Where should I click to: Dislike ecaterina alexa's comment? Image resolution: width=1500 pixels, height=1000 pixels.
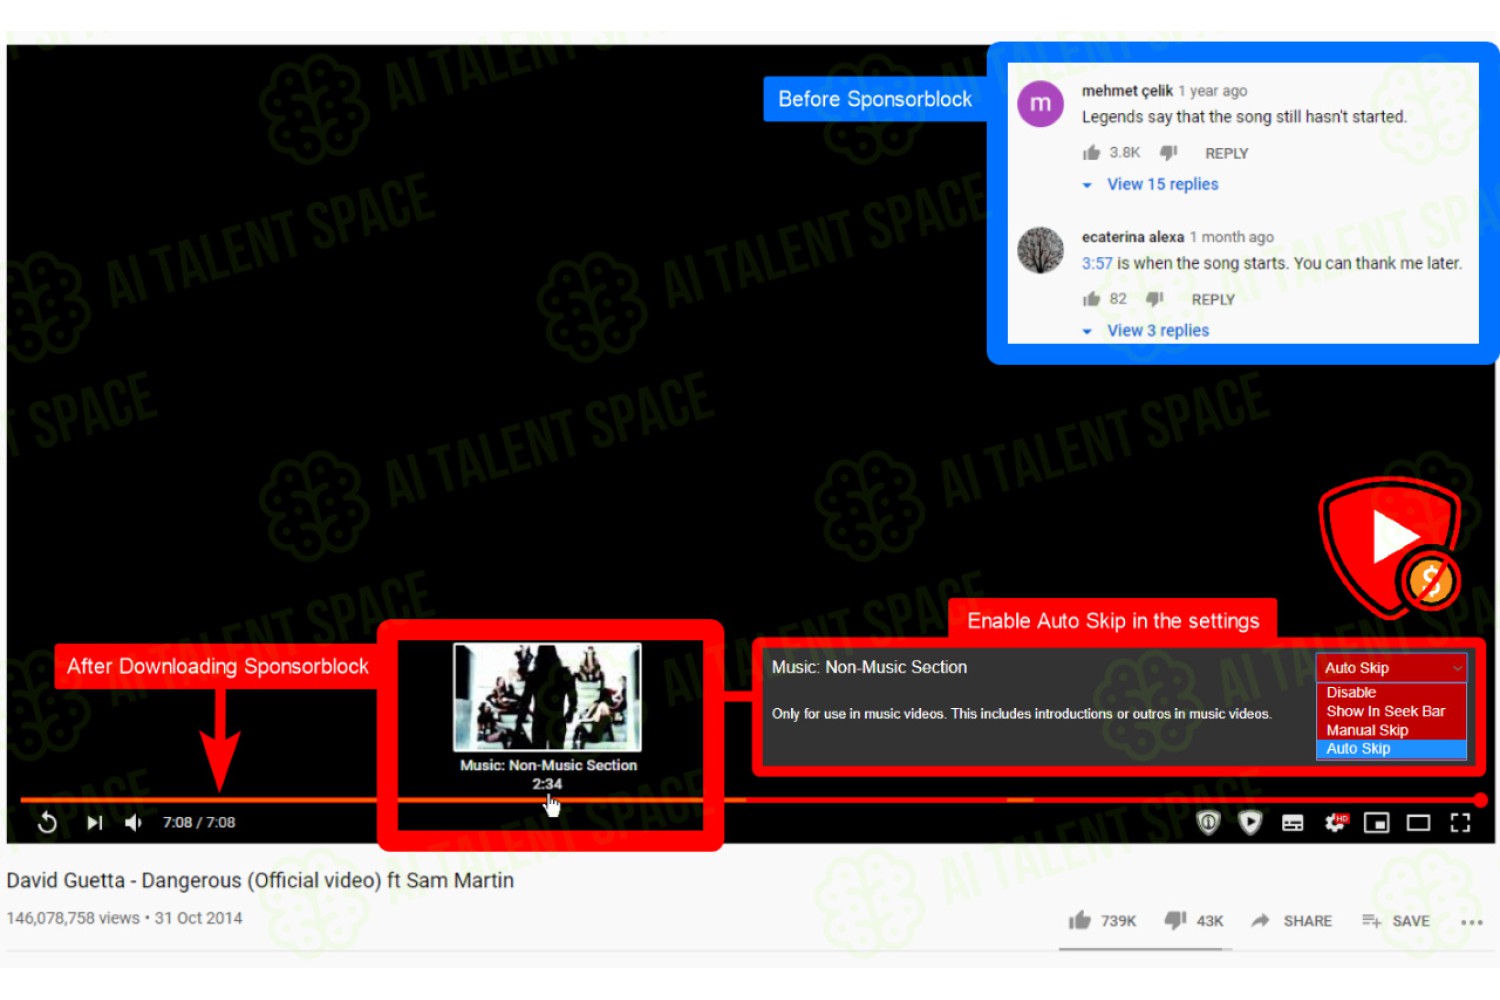pyautogui.click(x=1155, y=299)
